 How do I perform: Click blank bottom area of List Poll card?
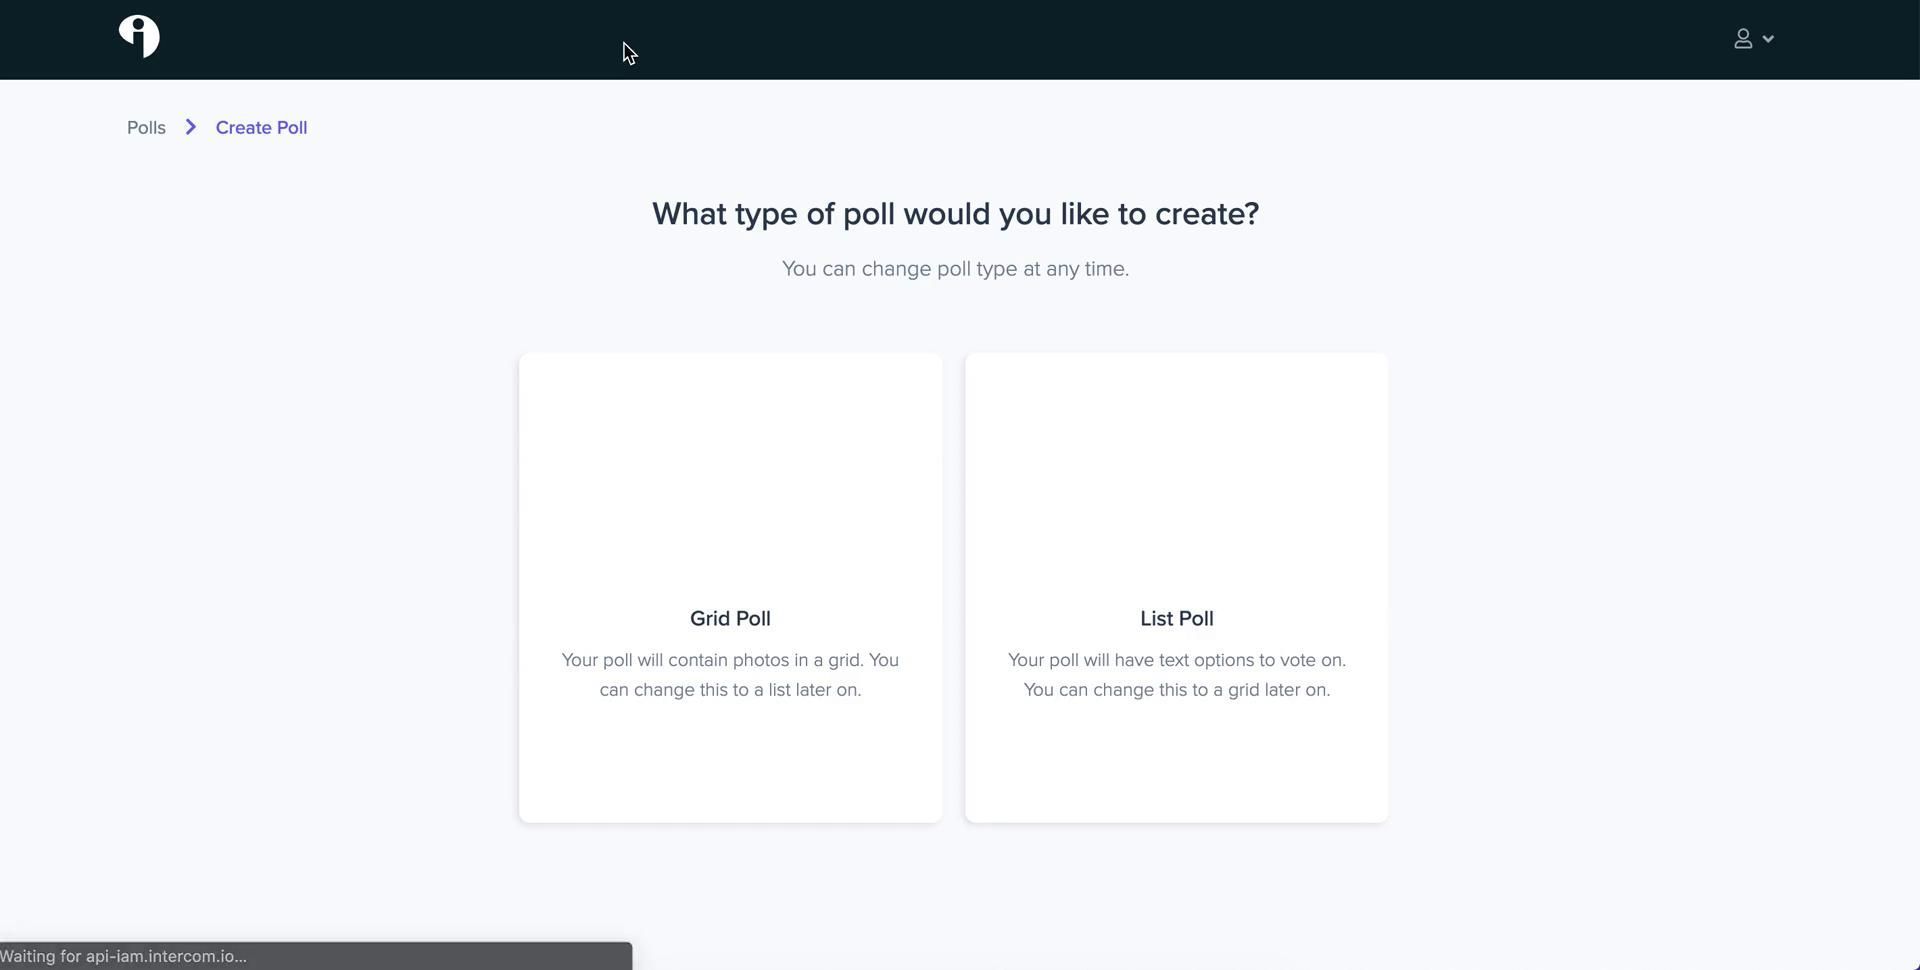click(x=1176, y=770)
